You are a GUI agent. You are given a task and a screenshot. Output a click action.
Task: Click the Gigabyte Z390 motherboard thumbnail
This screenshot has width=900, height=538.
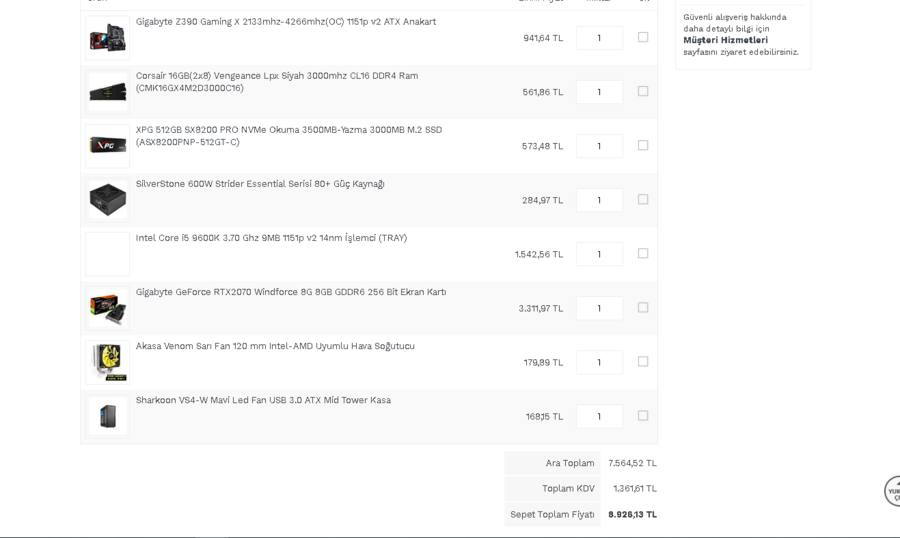(x=107, y=38)
